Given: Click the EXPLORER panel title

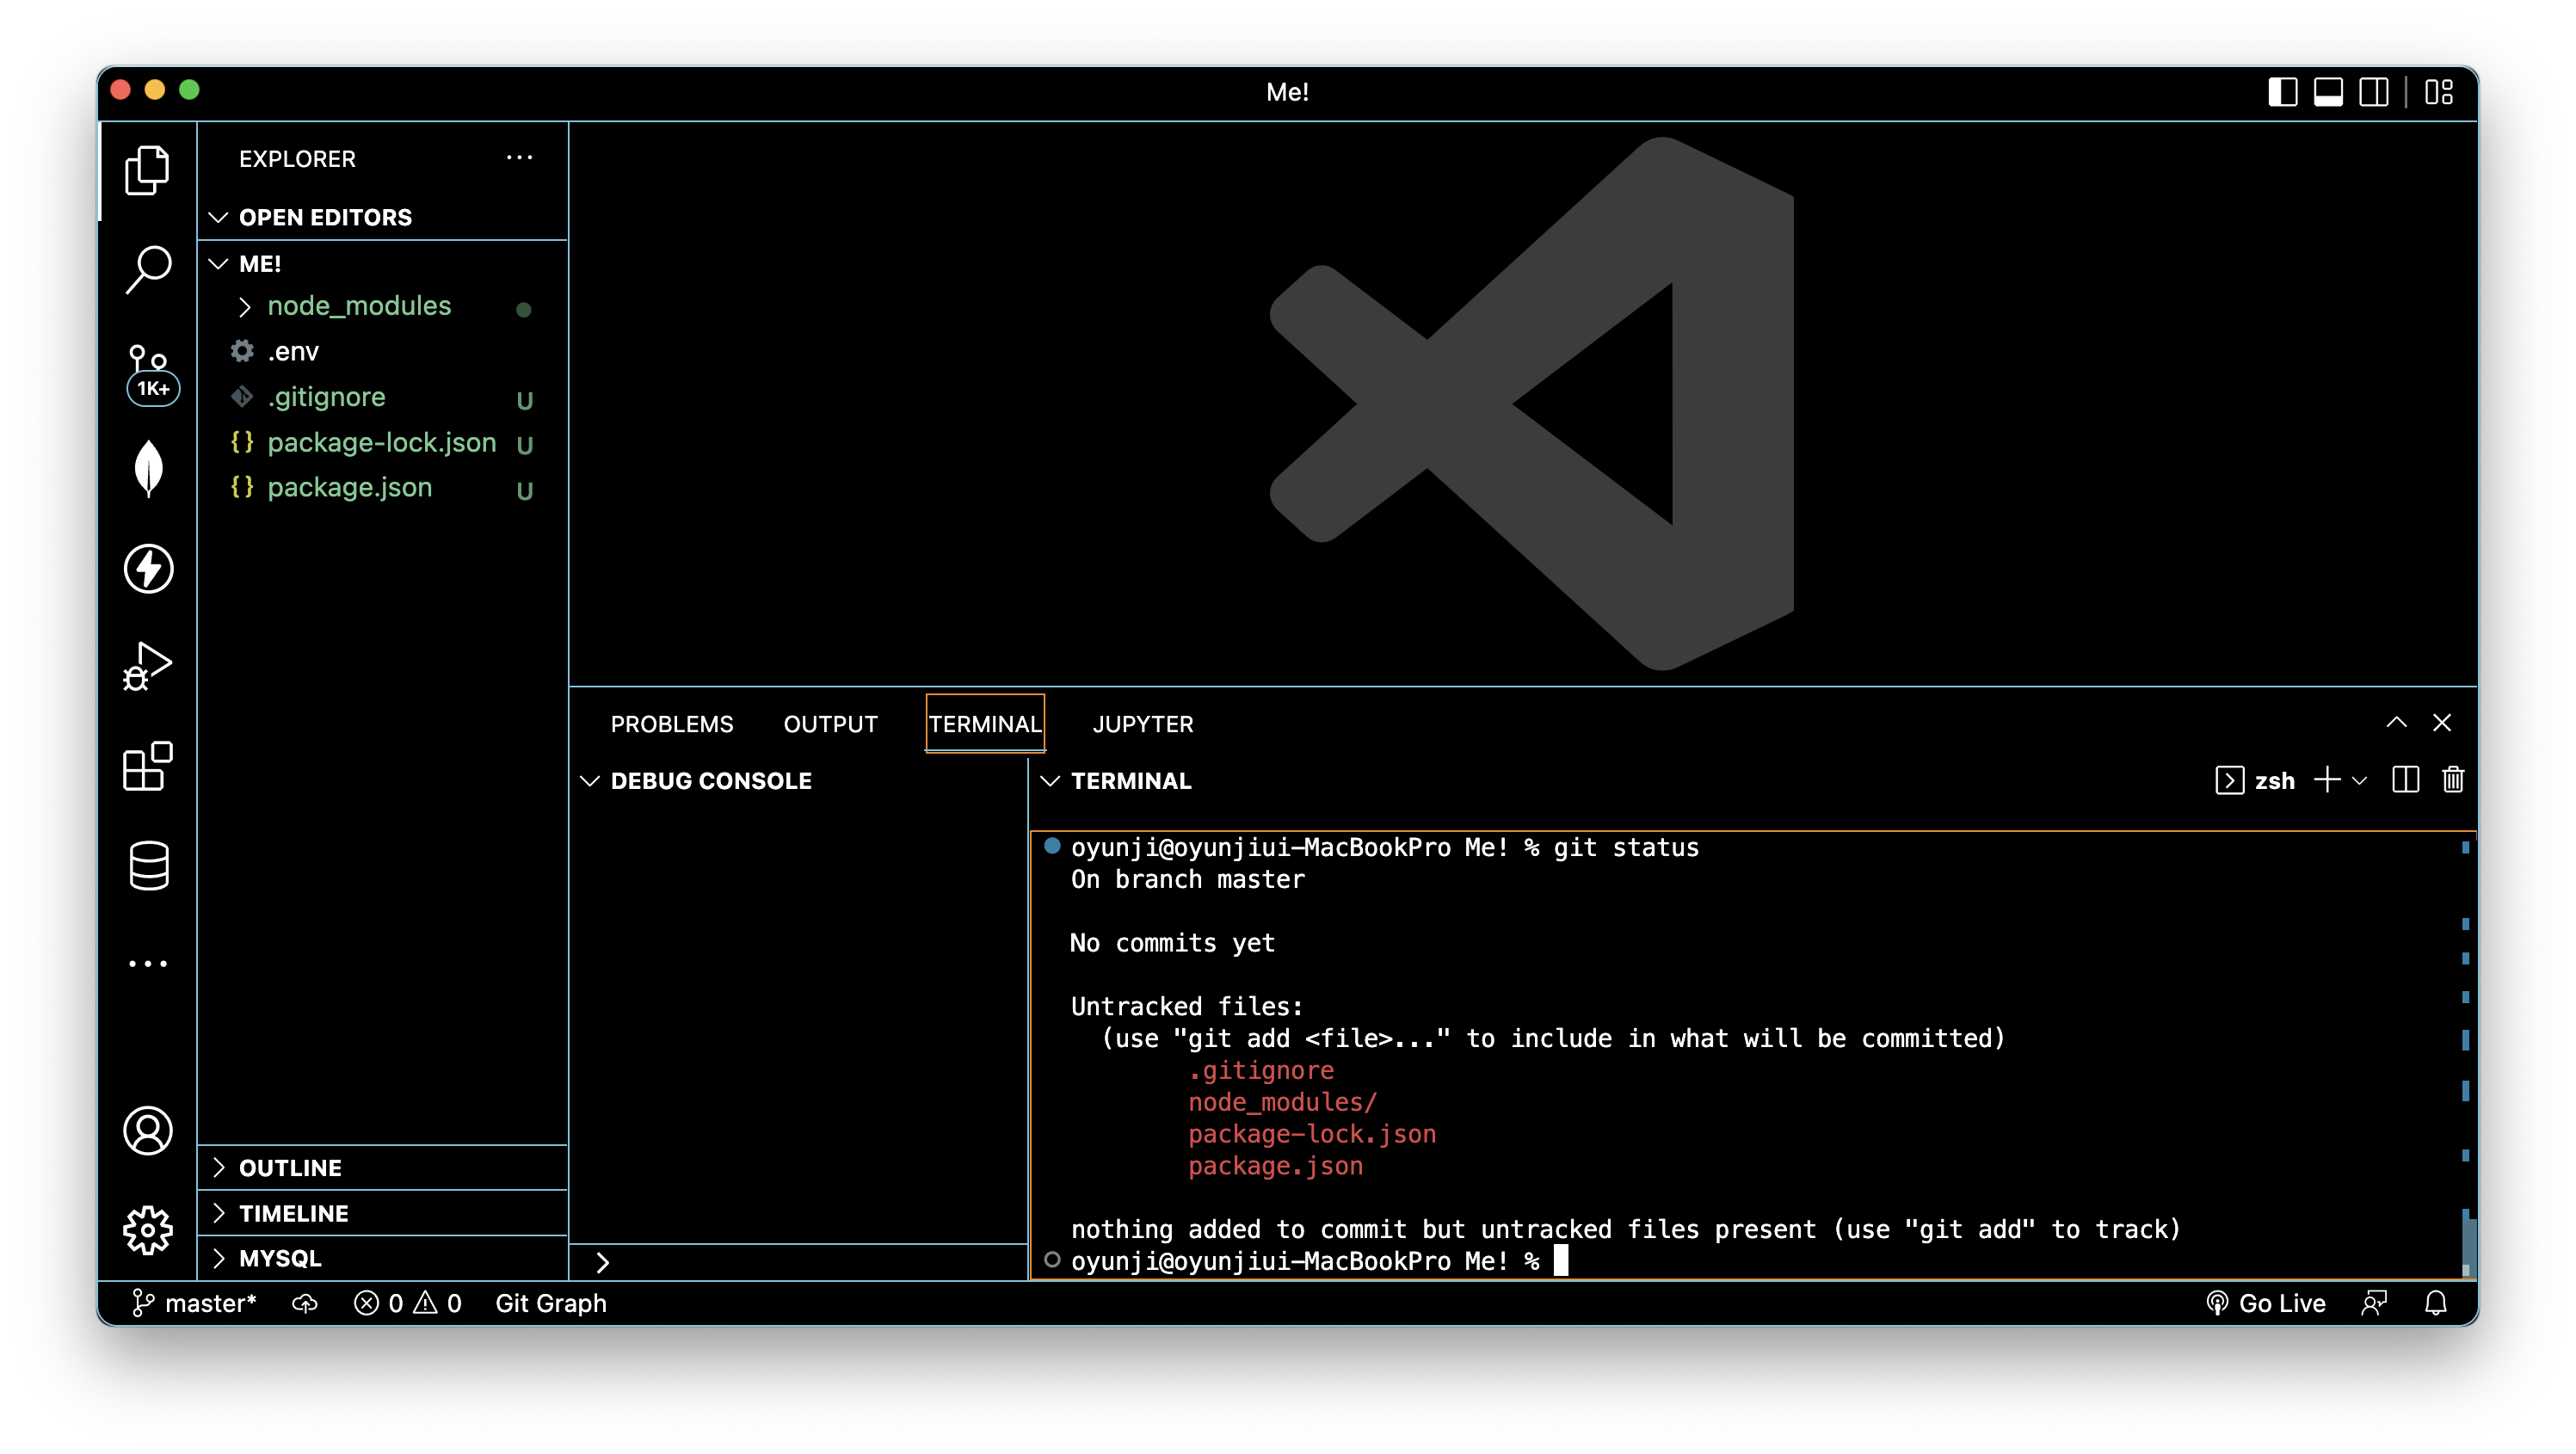Looking at the screenshot, I should 297,159.
